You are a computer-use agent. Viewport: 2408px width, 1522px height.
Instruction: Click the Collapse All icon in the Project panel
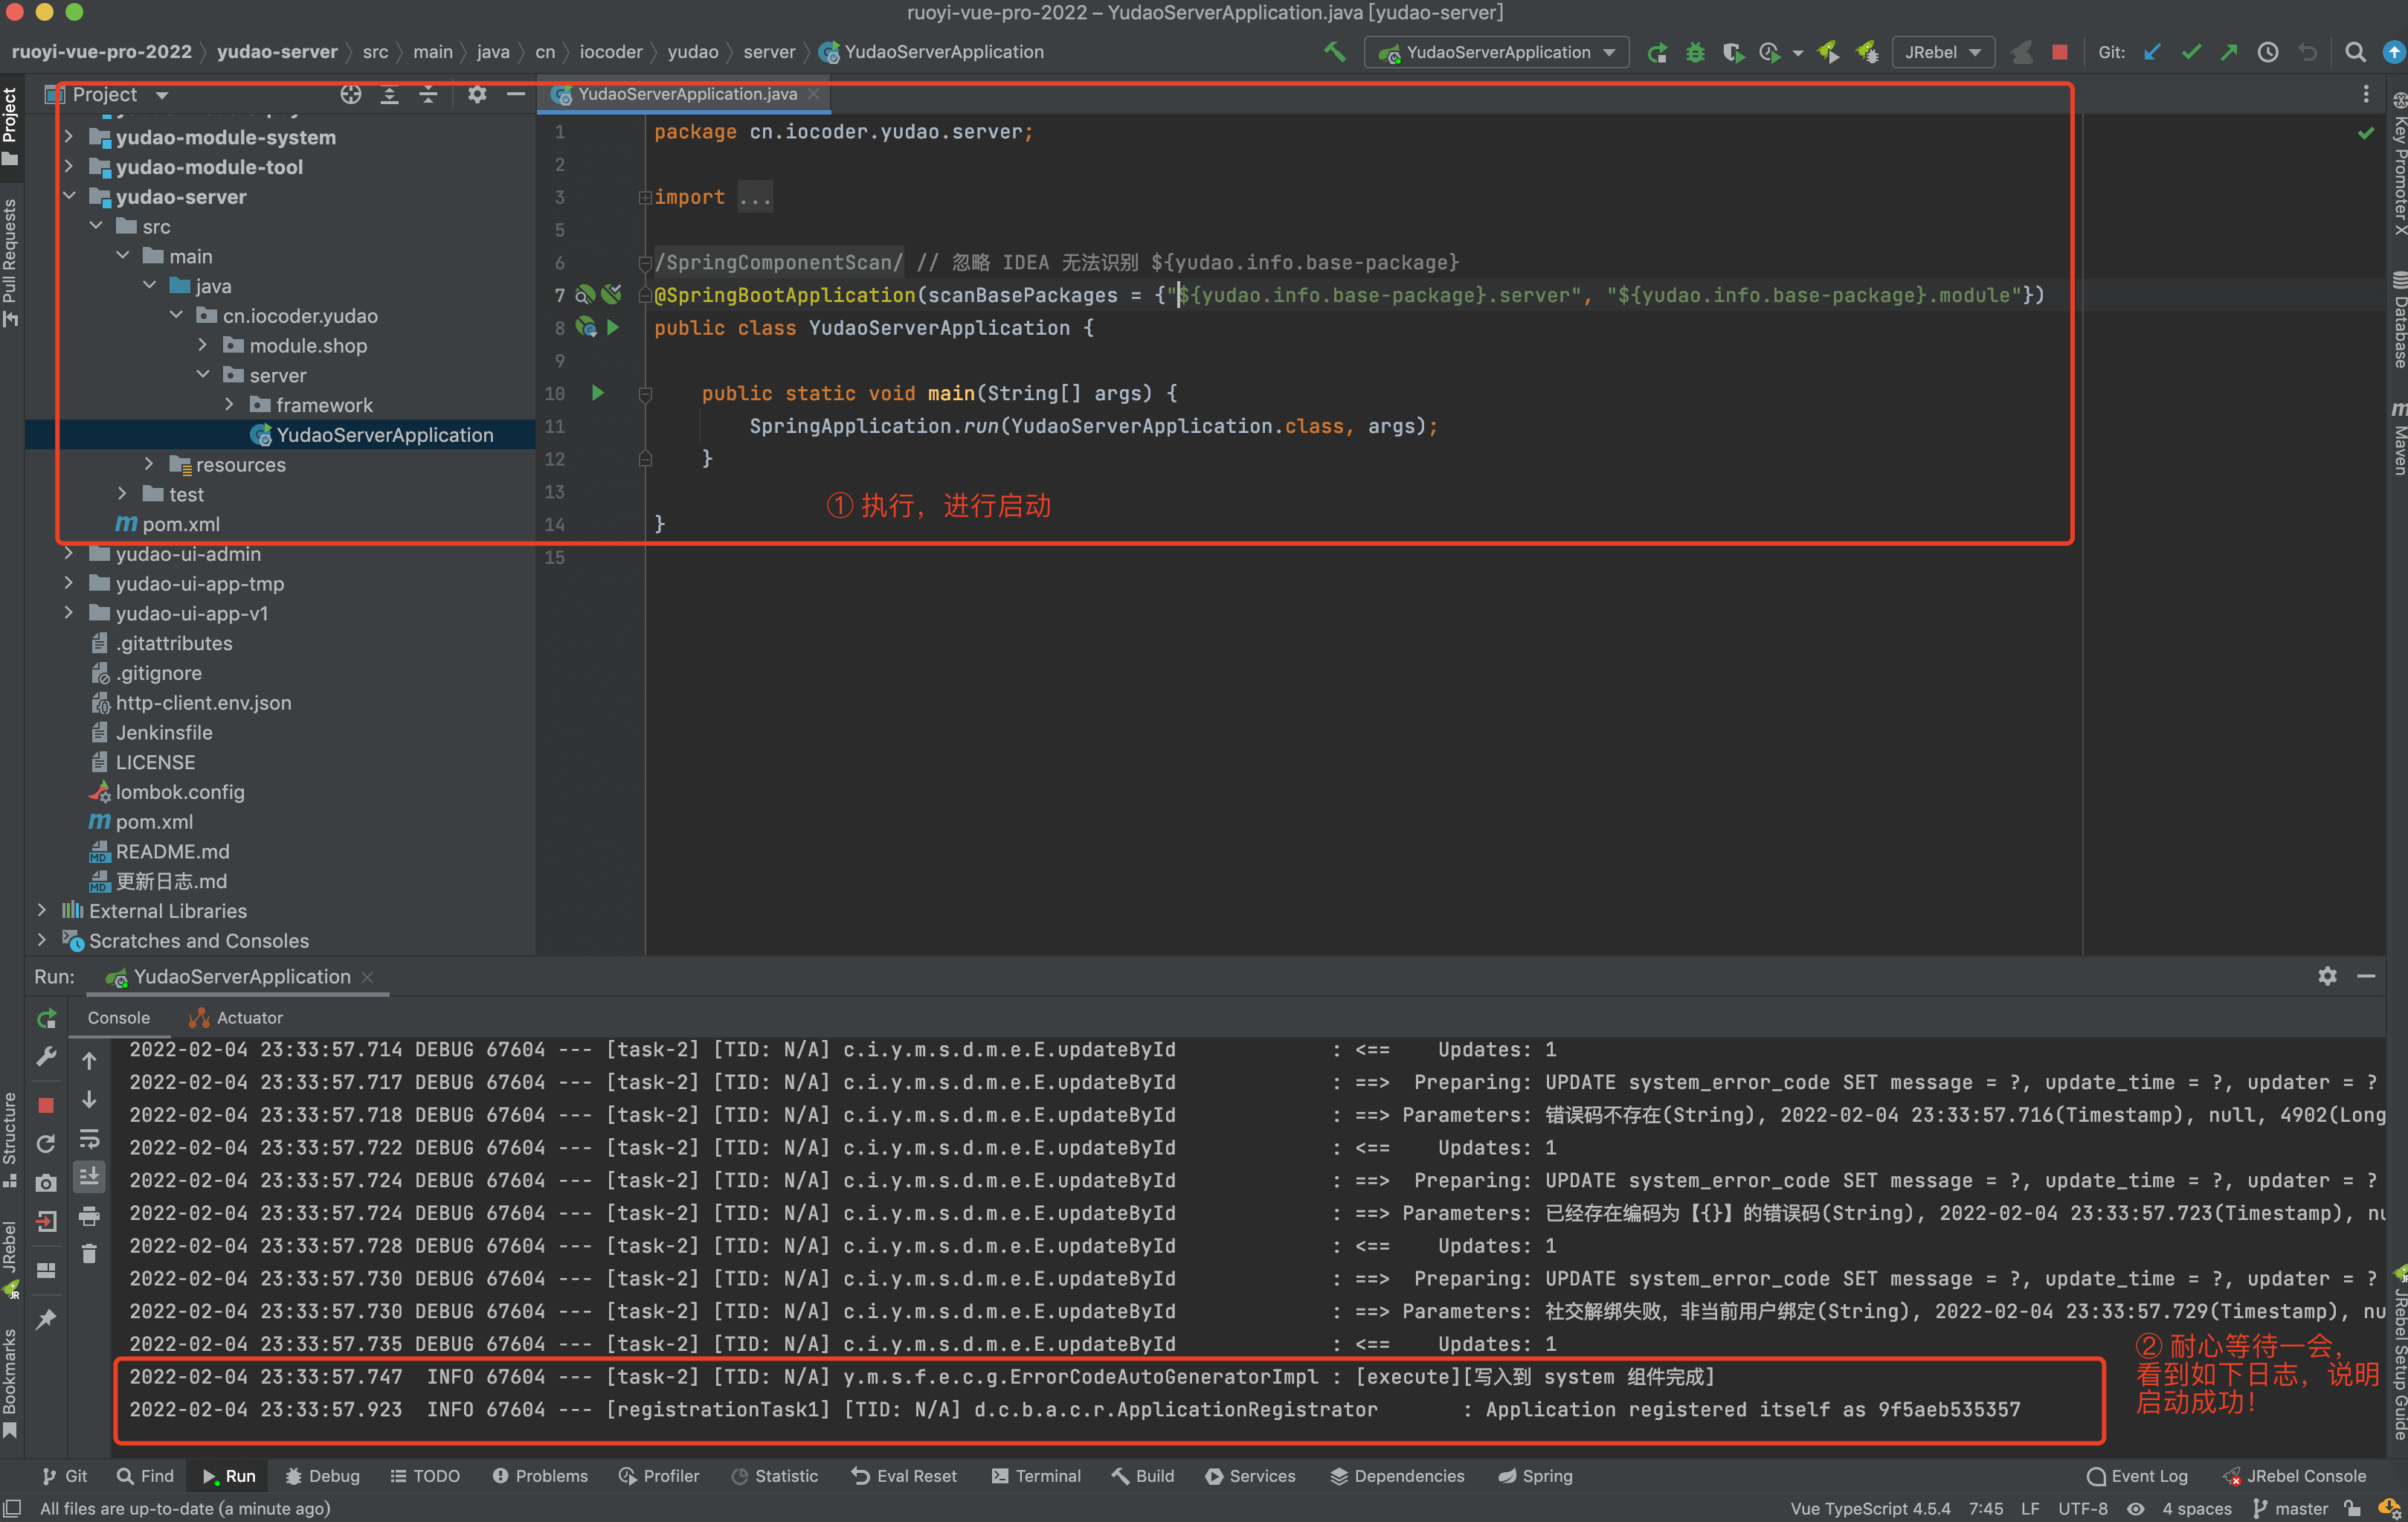tap(428, 94)
